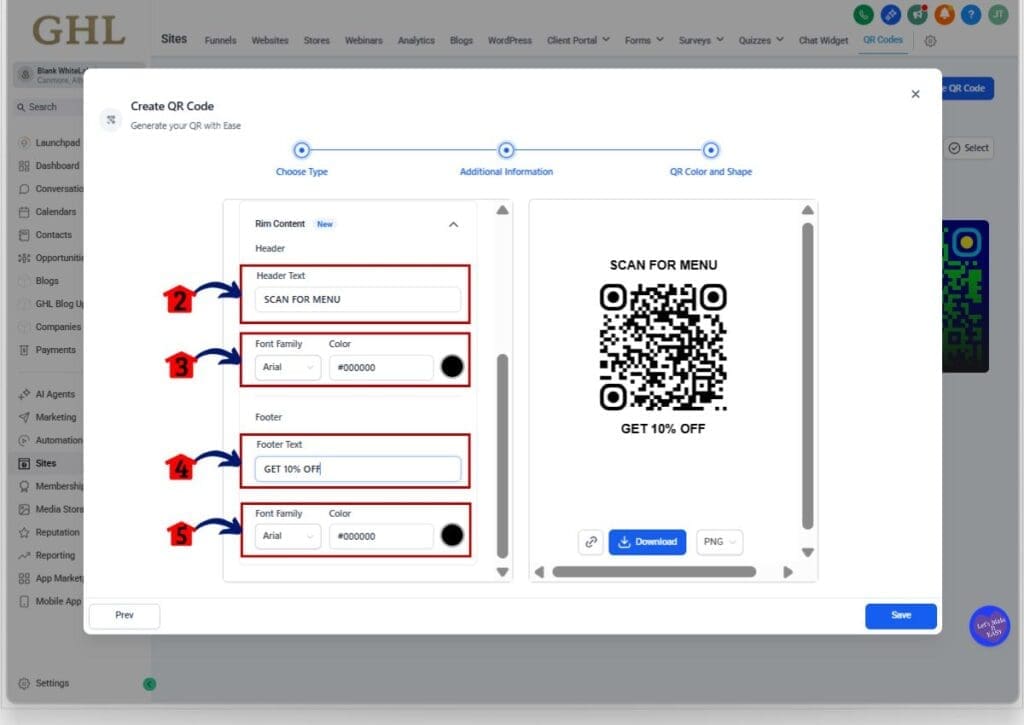Image resolution: width=1024 pixels, height=725 pixels.
Task: Switch to the Webinars tab
Action: pos(364,40)
